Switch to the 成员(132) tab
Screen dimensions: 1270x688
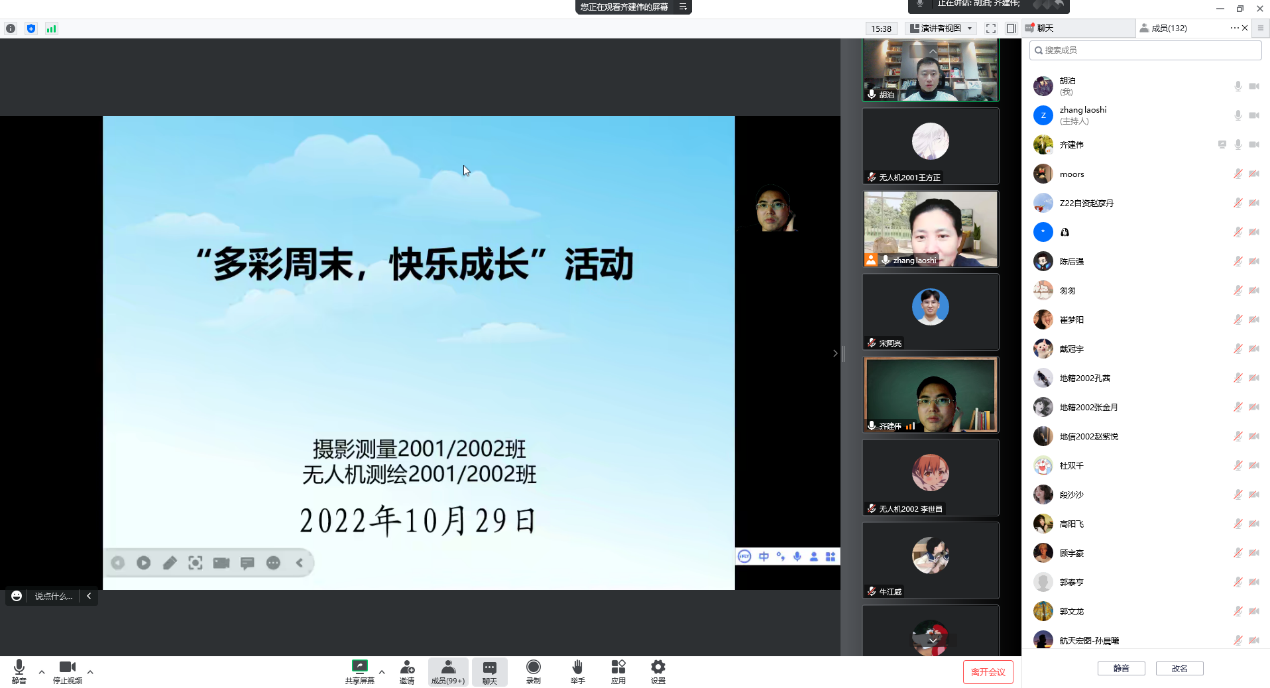(1163, 28)
